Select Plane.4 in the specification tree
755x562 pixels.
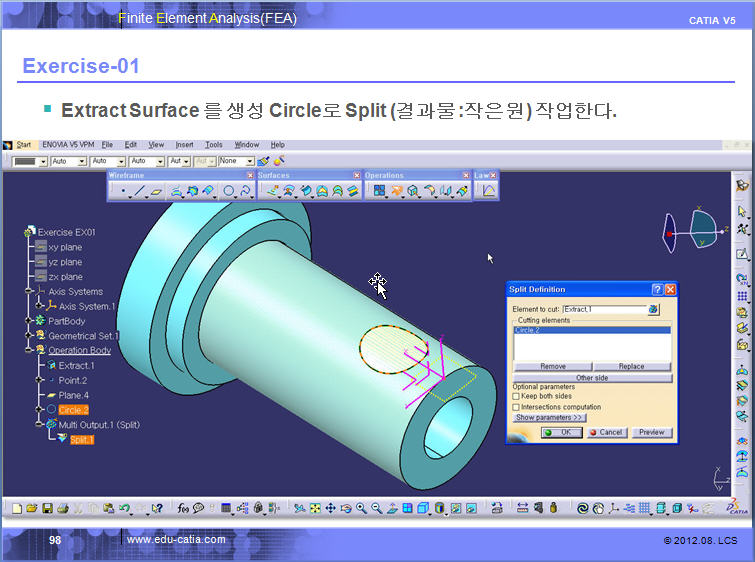[x=74, y=395]
